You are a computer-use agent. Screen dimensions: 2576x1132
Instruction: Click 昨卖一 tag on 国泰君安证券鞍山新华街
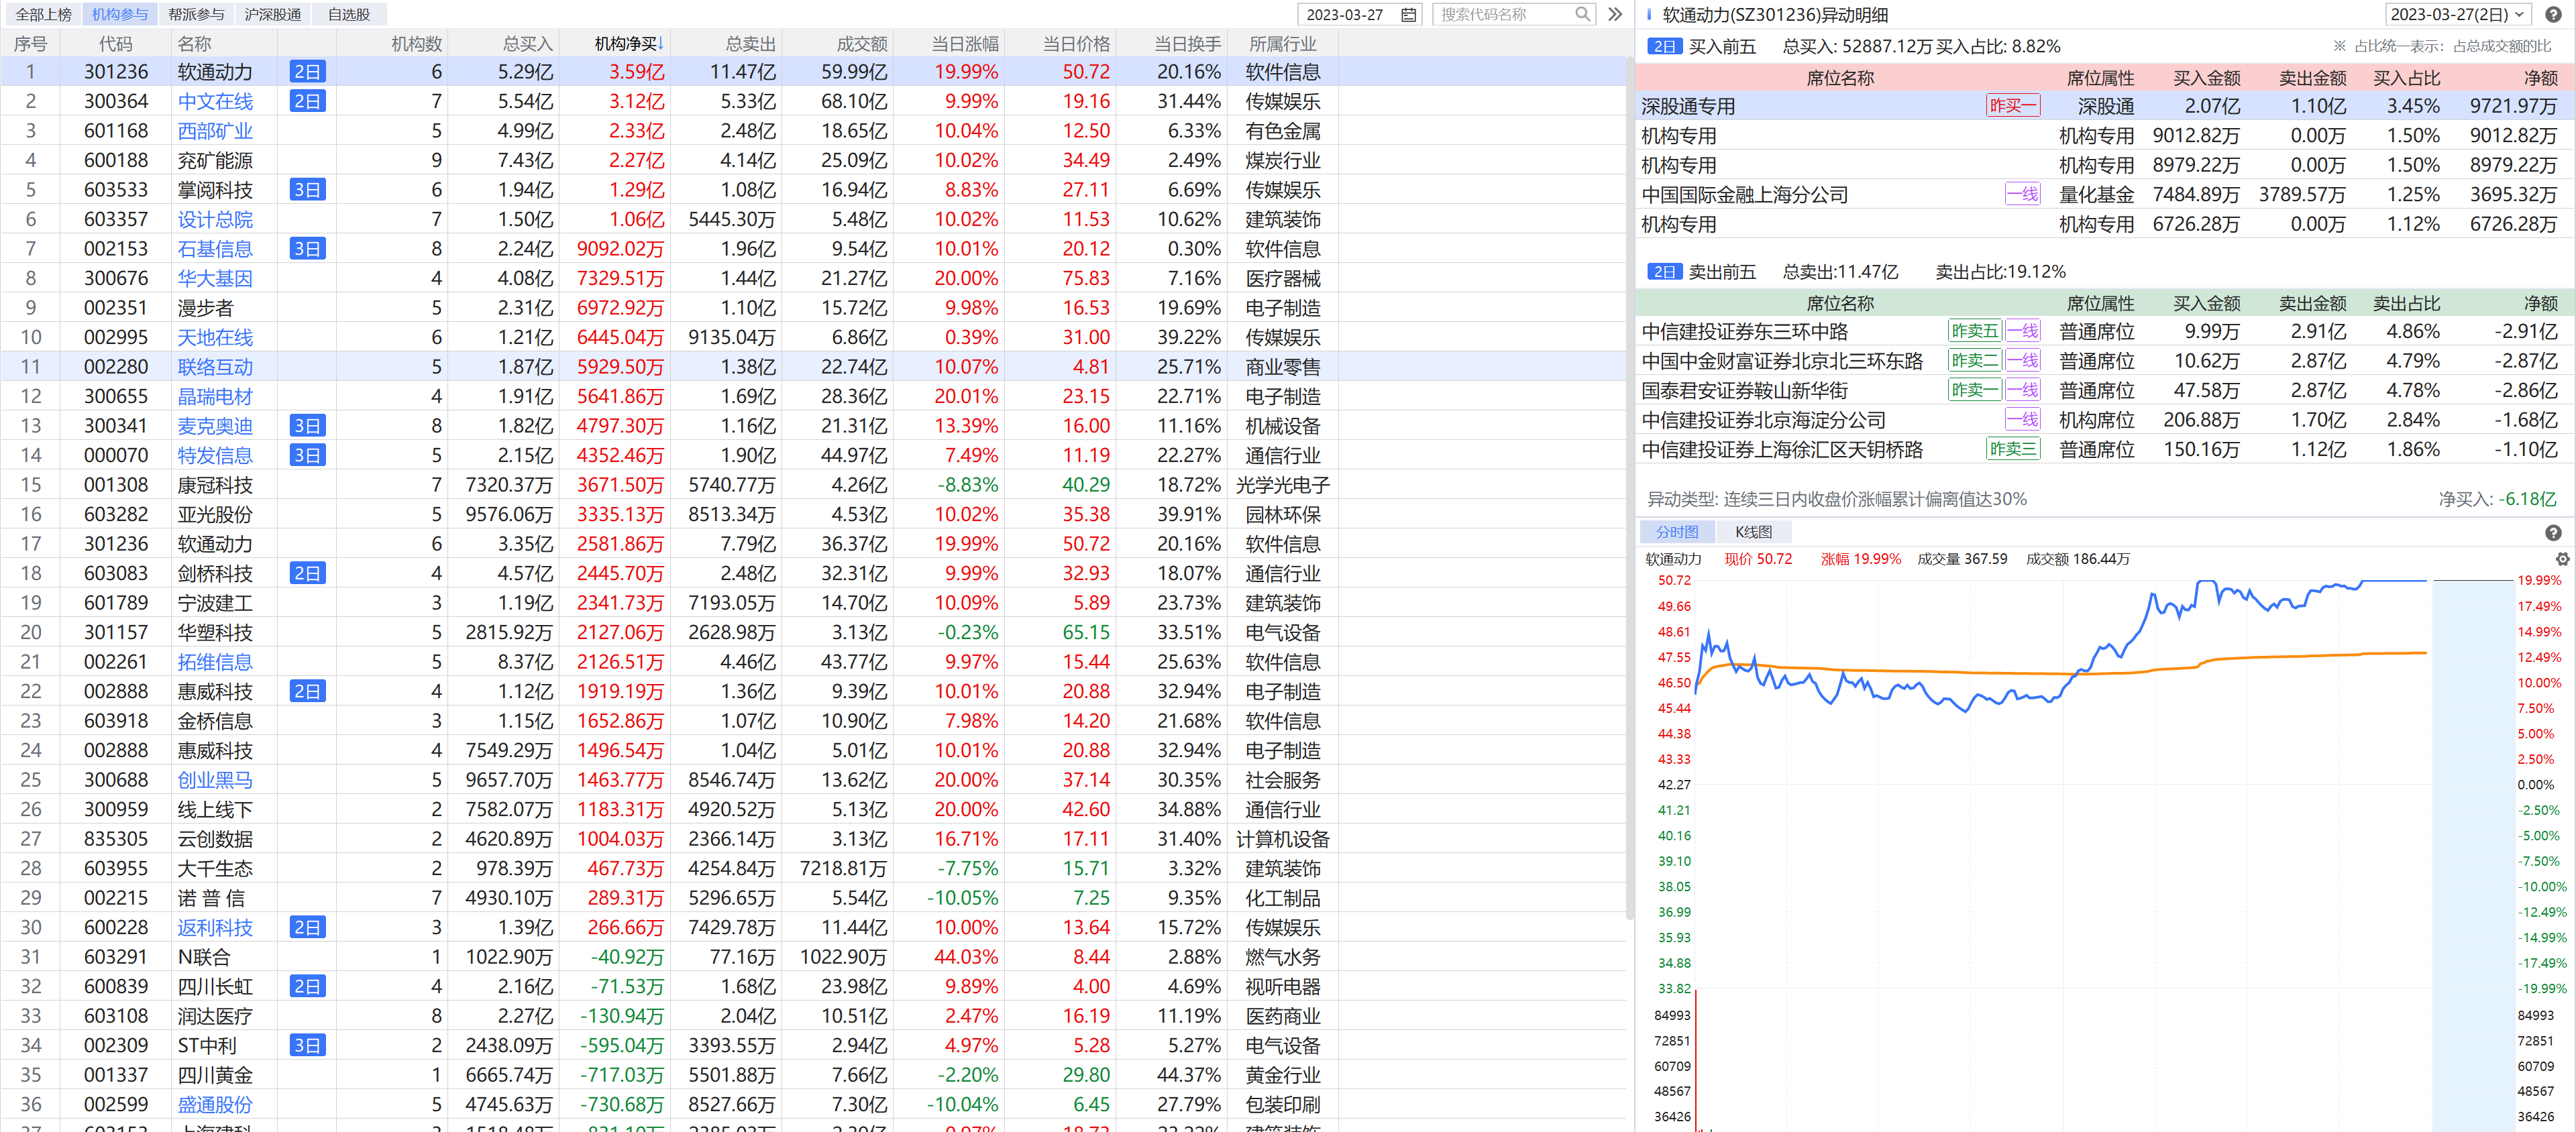[x=1975, y=390]
